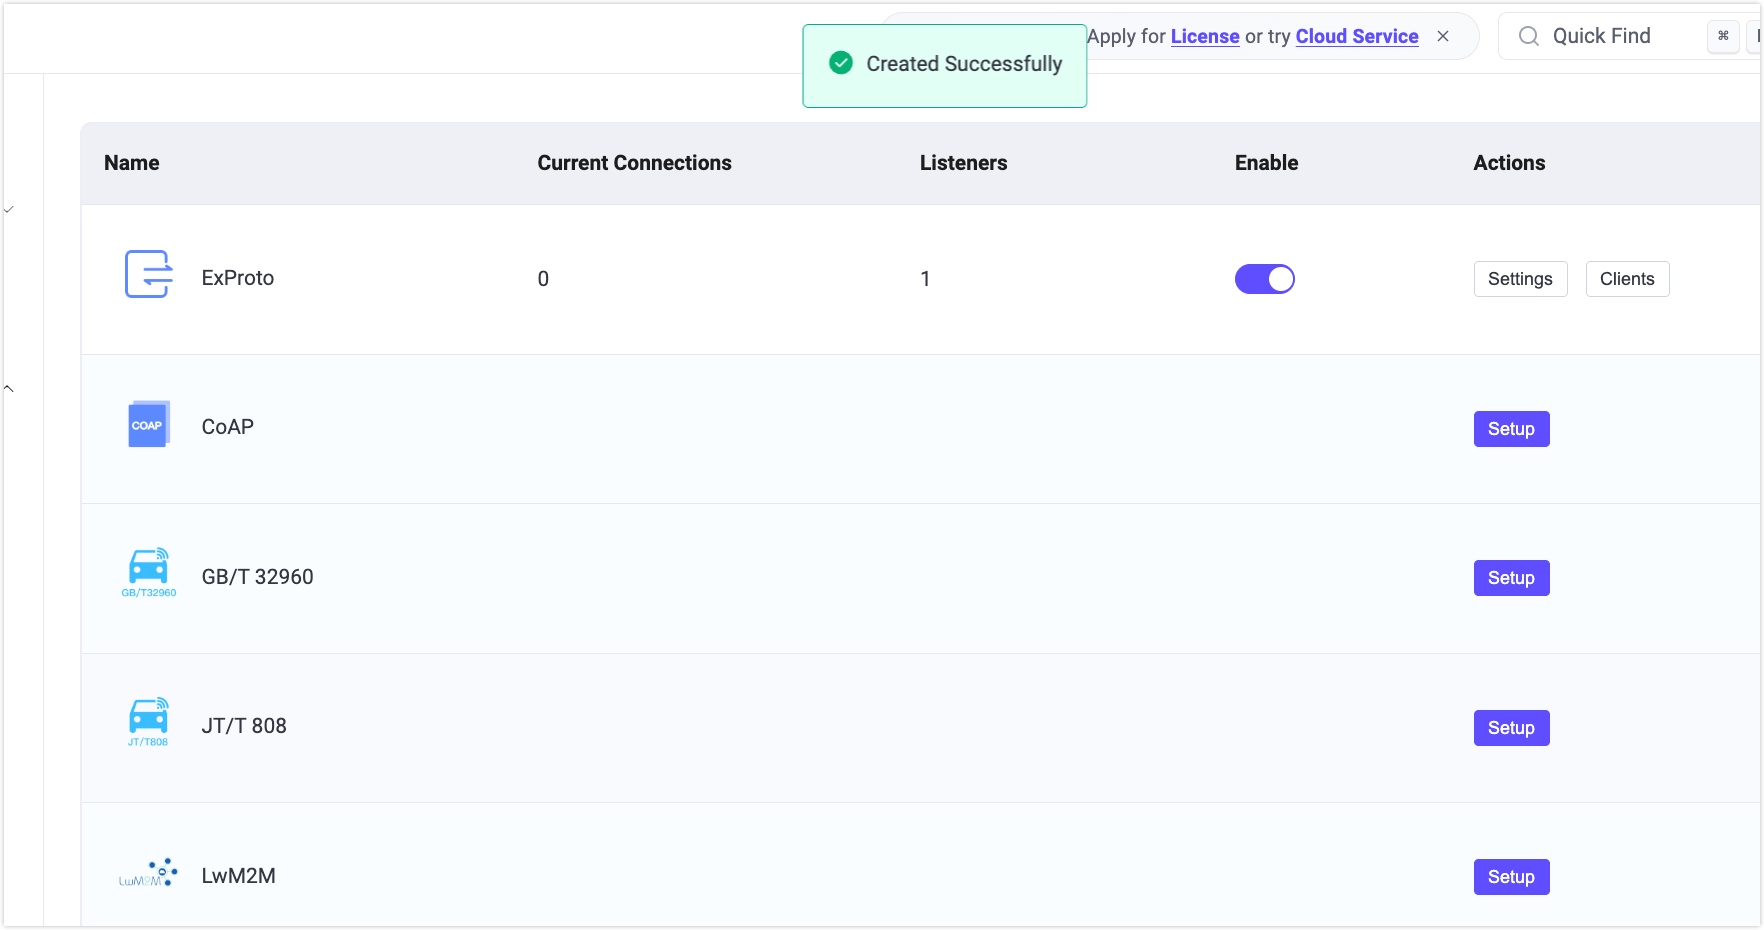
Task: Dismiss the license banner with X
Action: tap(1443, 35)
